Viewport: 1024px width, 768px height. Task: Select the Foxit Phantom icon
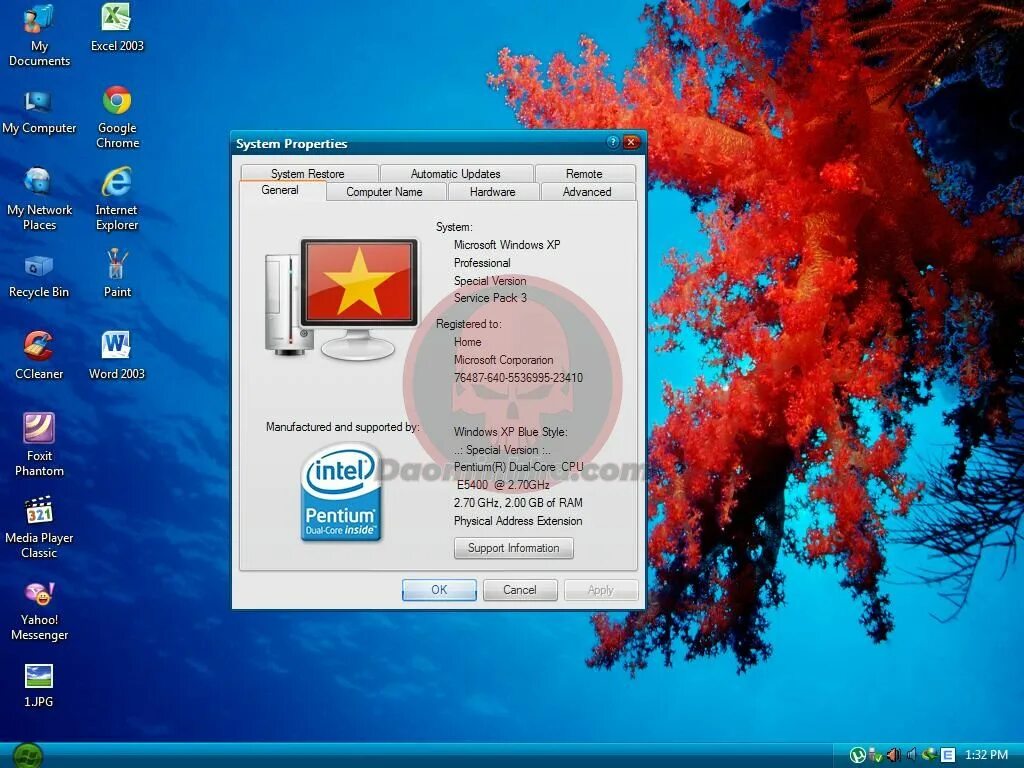(x=39, y=445)
